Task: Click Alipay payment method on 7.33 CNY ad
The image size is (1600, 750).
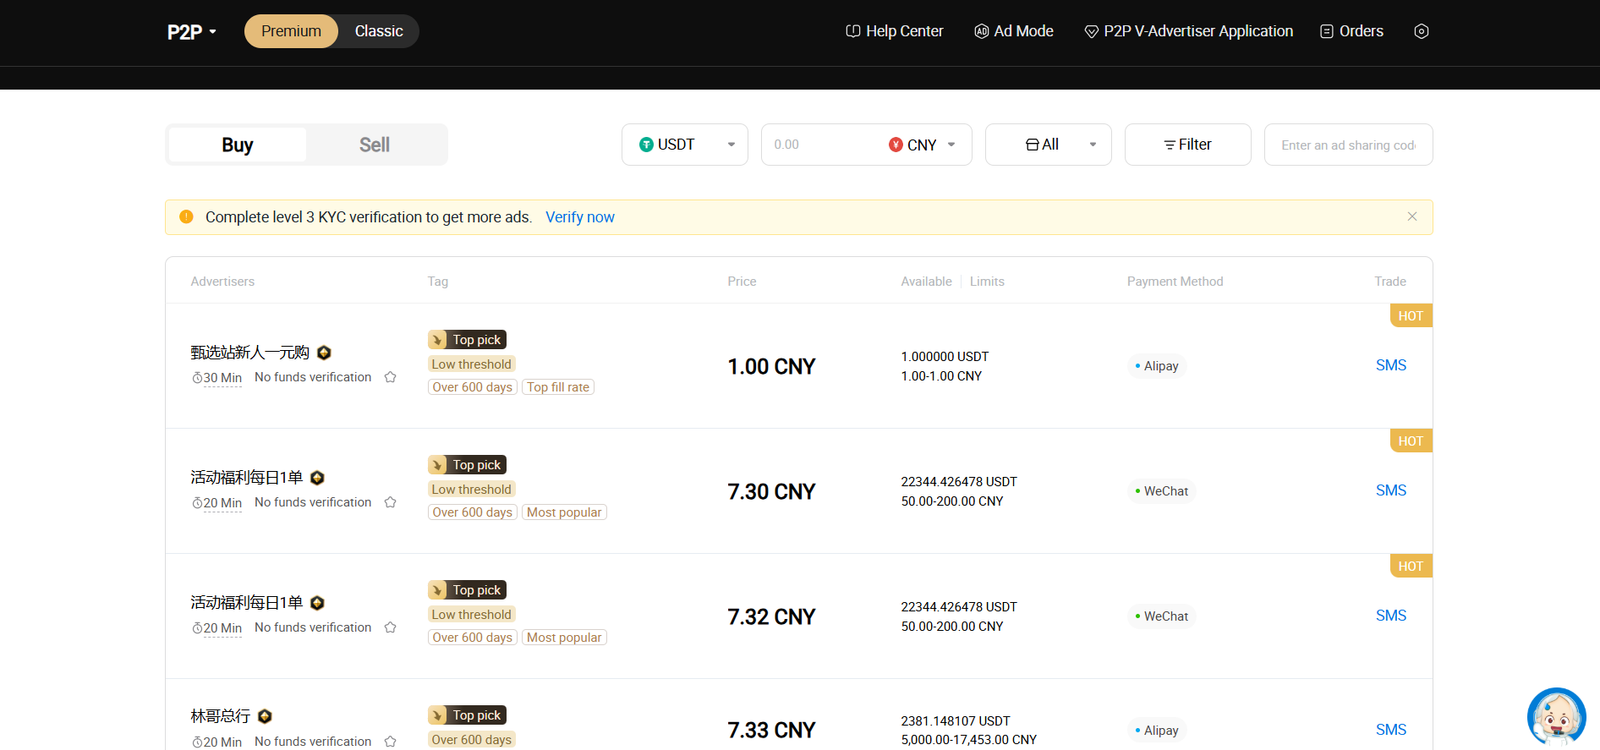Action: coord(1156,730)
